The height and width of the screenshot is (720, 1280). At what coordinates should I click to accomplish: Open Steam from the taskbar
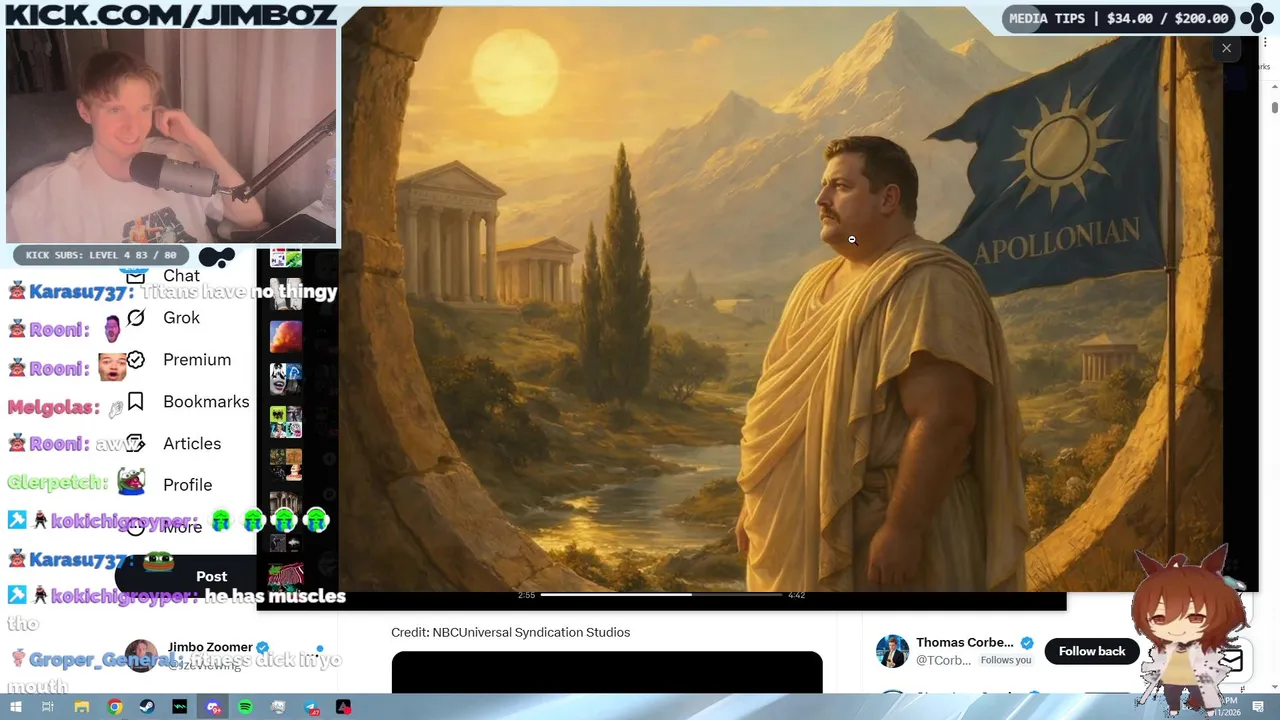pos(147,707)
